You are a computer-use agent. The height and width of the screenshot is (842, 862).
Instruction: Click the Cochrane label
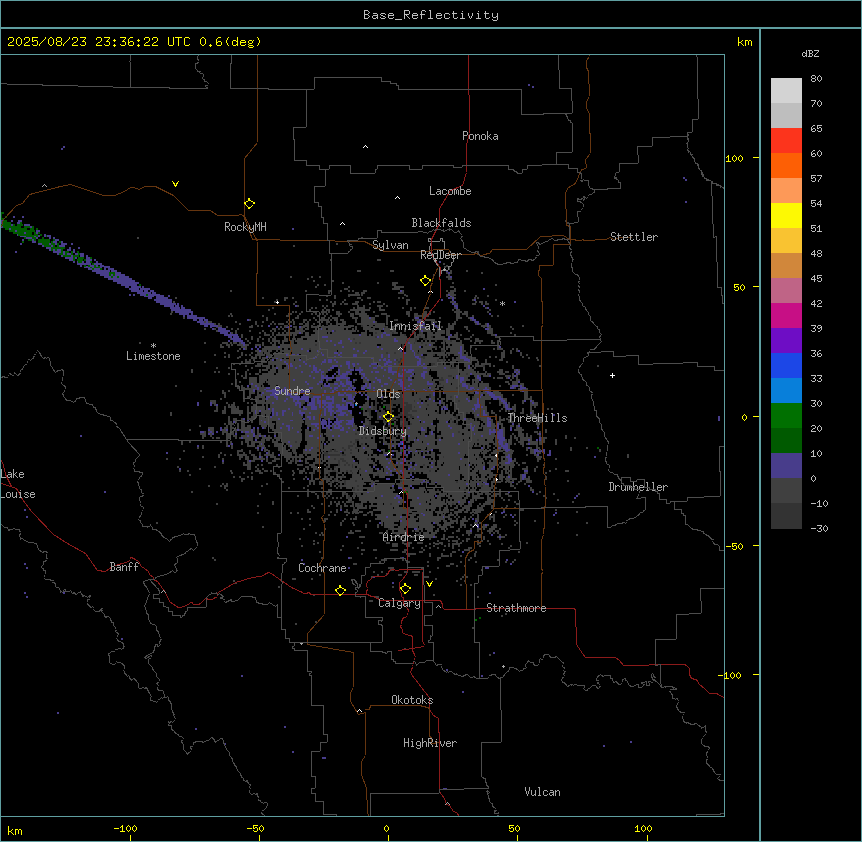pyautogui.click(x=322, y=568)
